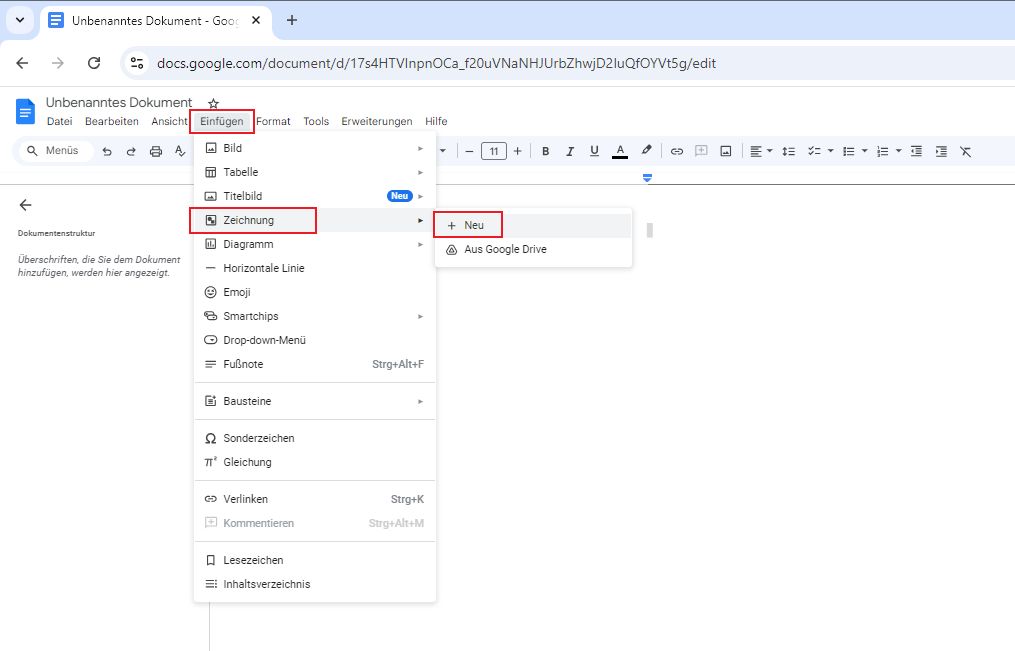Open the checklist toolbar button
The width and height of the screenshot is (1015, 651).
tap(813, 151)
